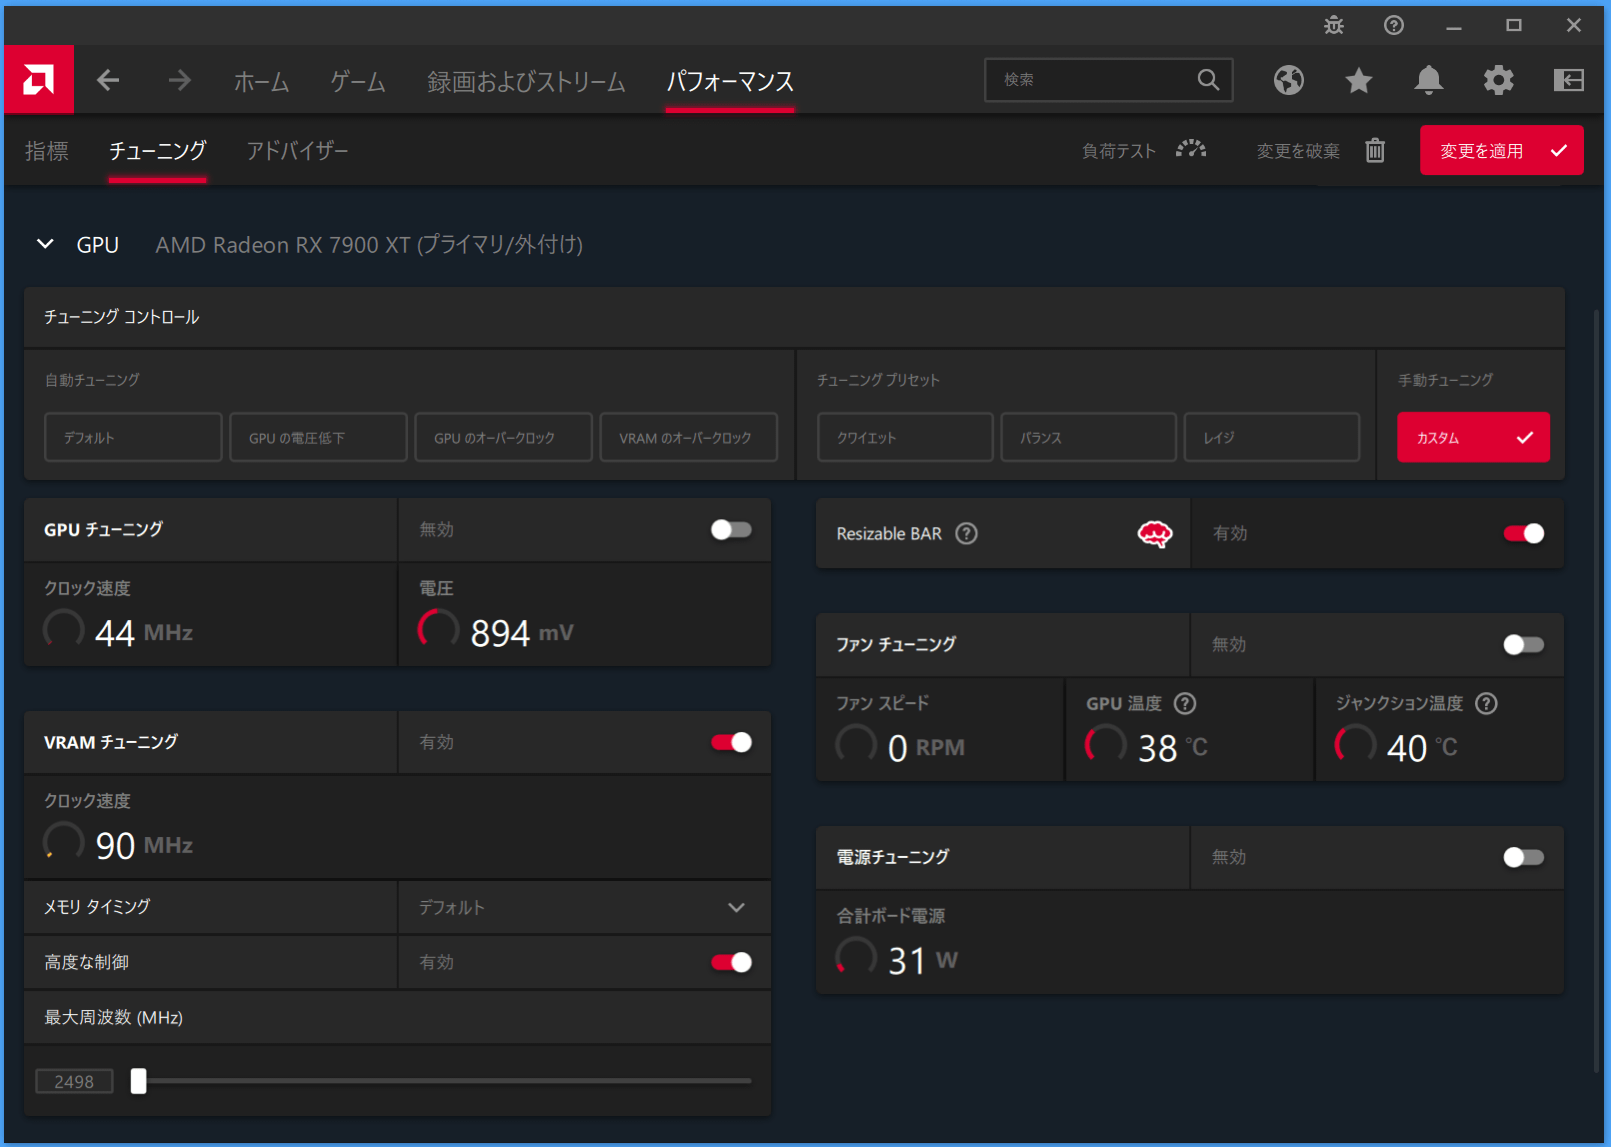The width and height of the screenshot is (1611, 1147).
Task: Select チューニング sub-tab
Action: coord(157,151)
